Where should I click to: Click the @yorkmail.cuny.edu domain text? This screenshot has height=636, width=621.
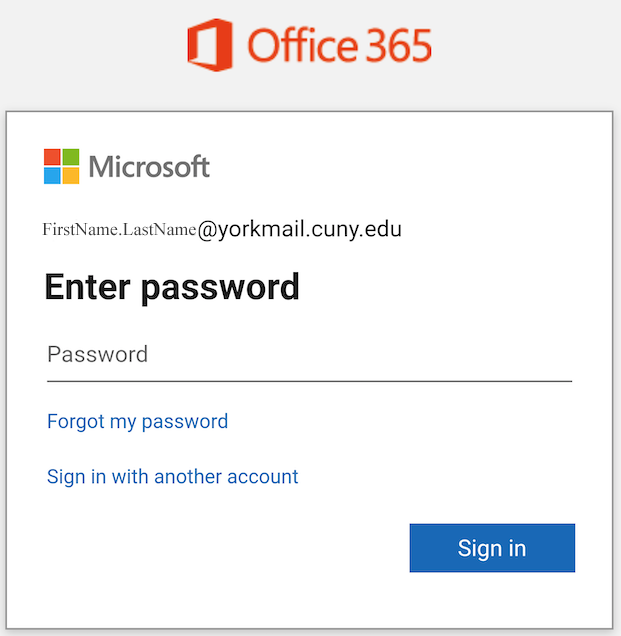[x=300, y=230]
